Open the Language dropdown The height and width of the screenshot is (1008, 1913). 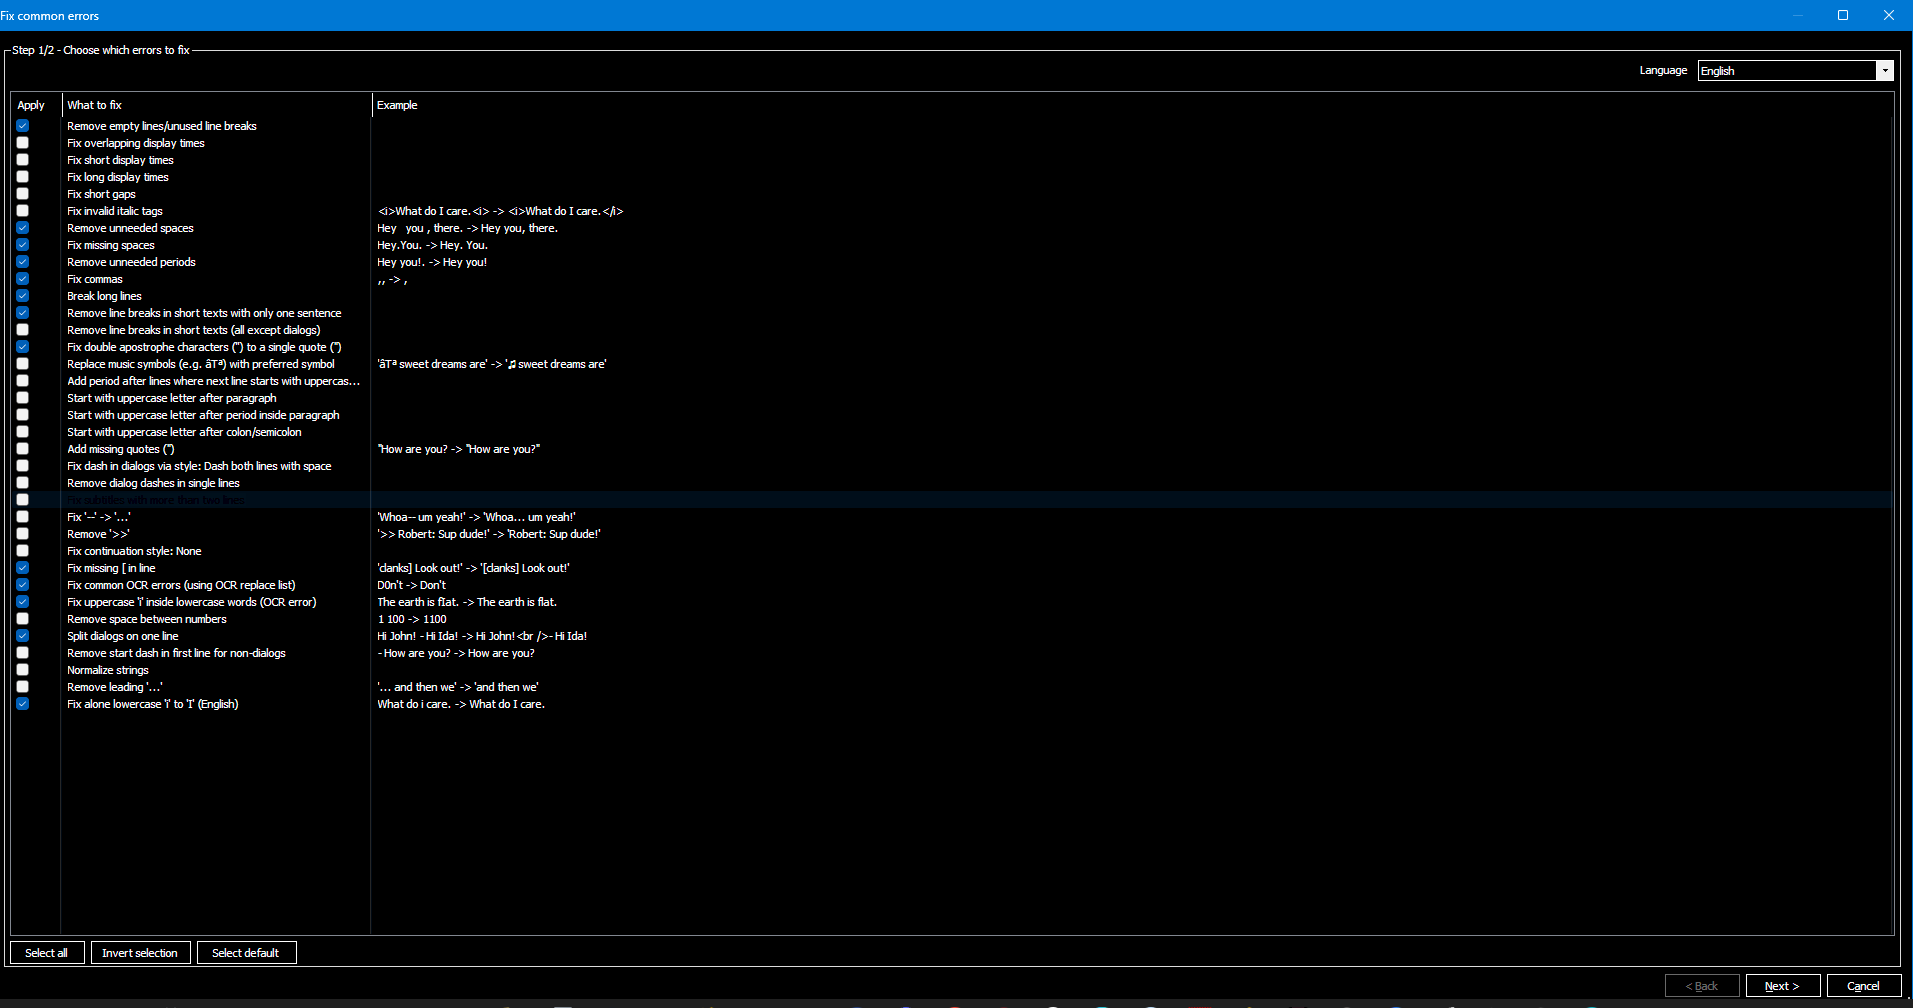point(1885,70)
